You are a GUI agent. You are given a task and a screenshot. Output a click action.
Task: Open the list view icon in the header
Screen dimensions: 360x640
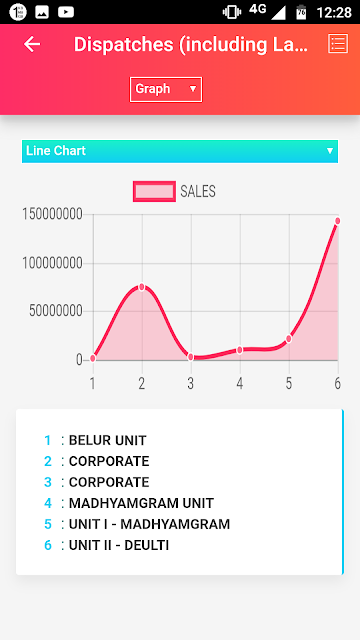tap(338, 44)
